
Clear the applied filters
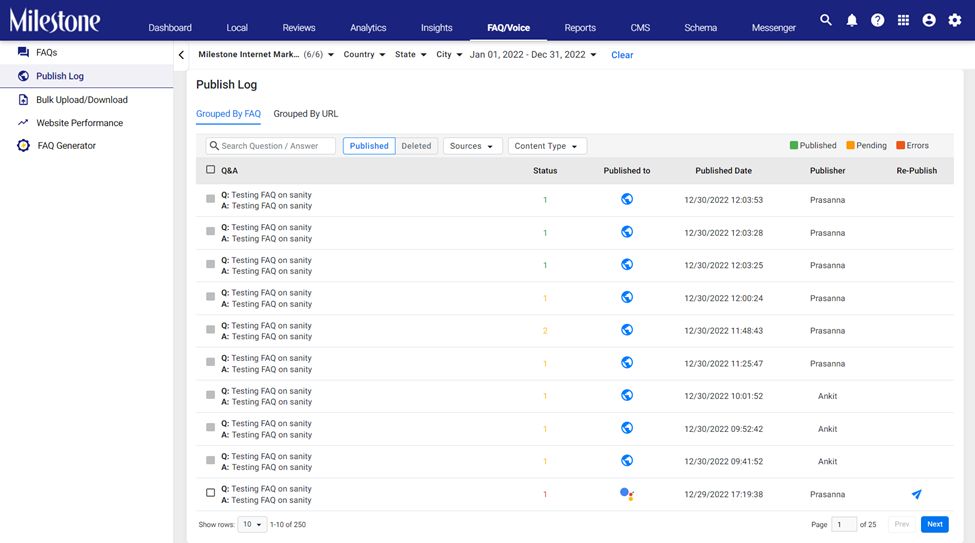pyautogui.click(x=622, y=55)
